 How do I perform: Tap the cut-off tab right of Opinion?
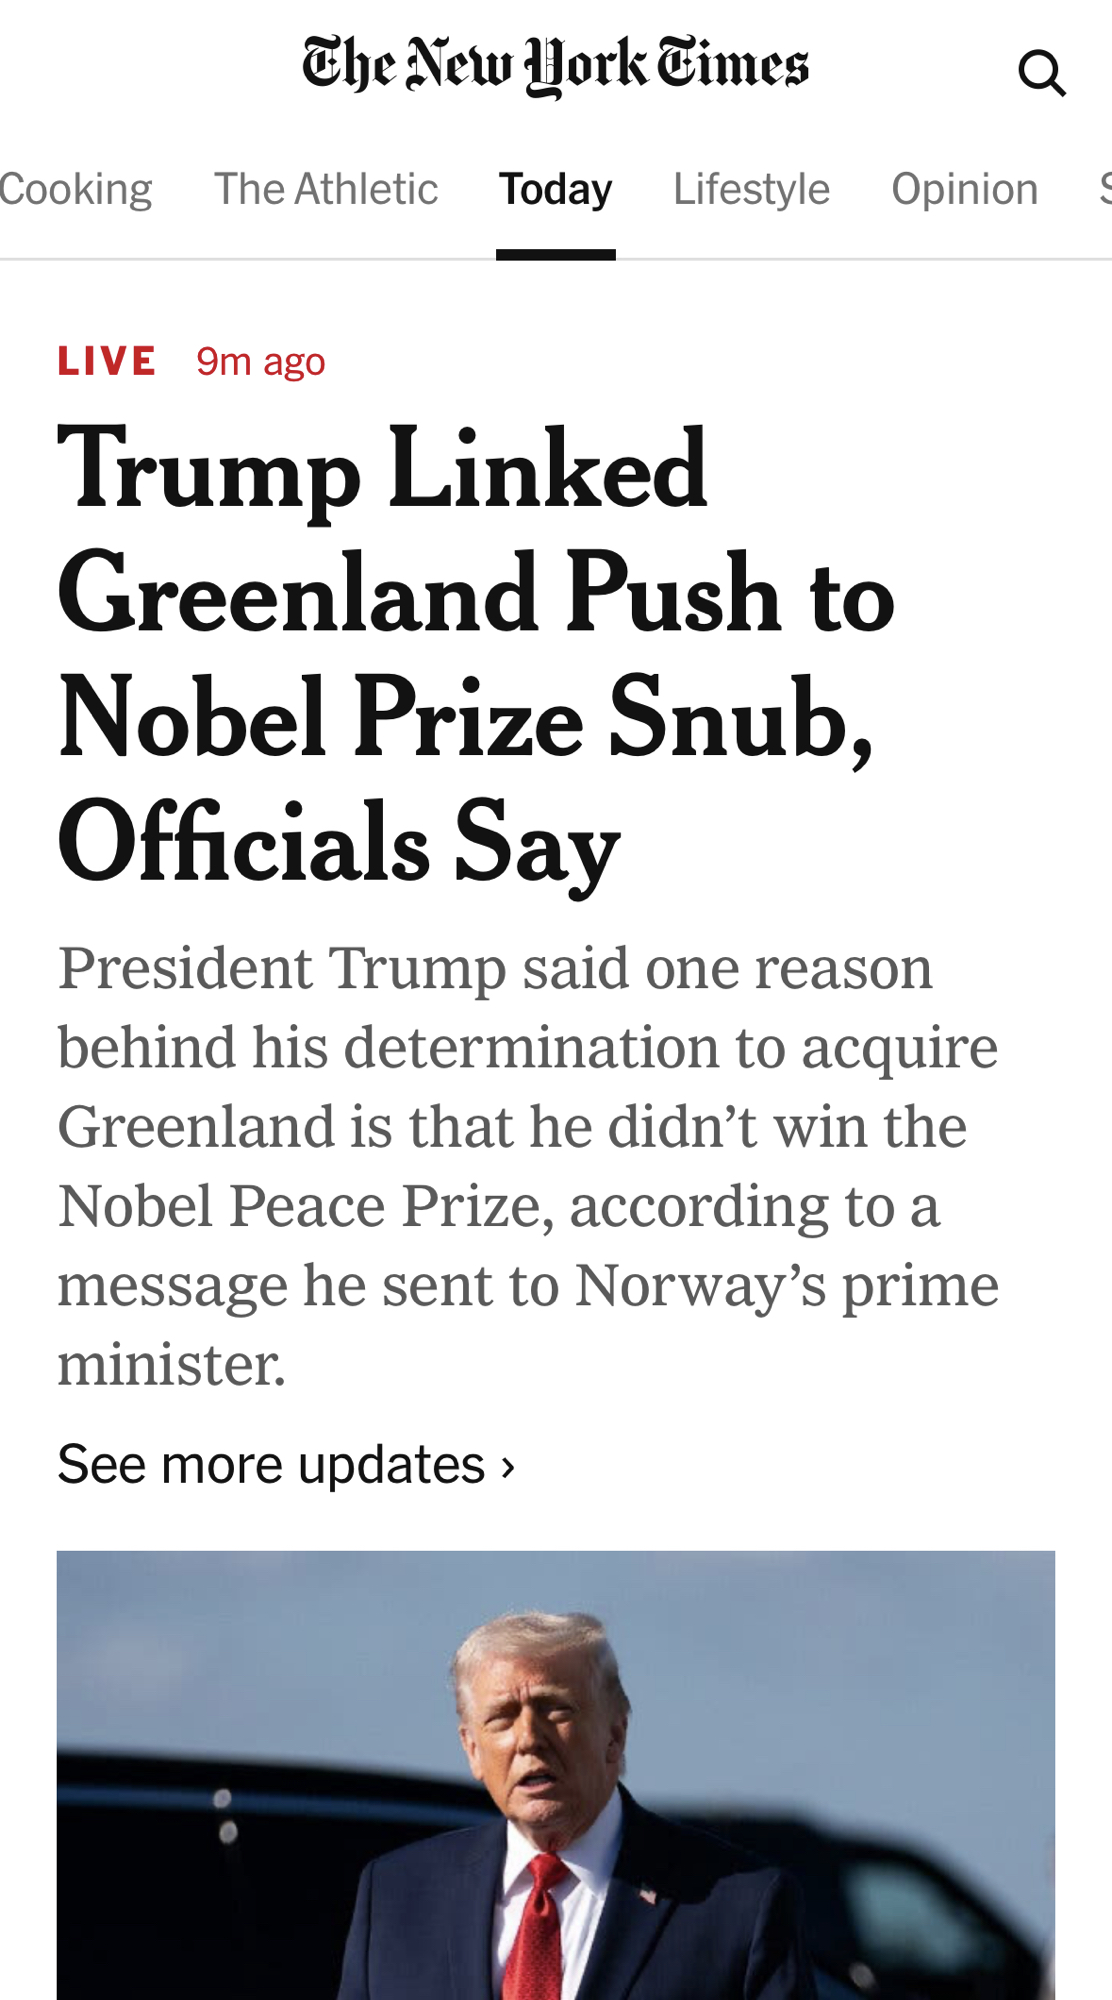(x=1104, y=189)
